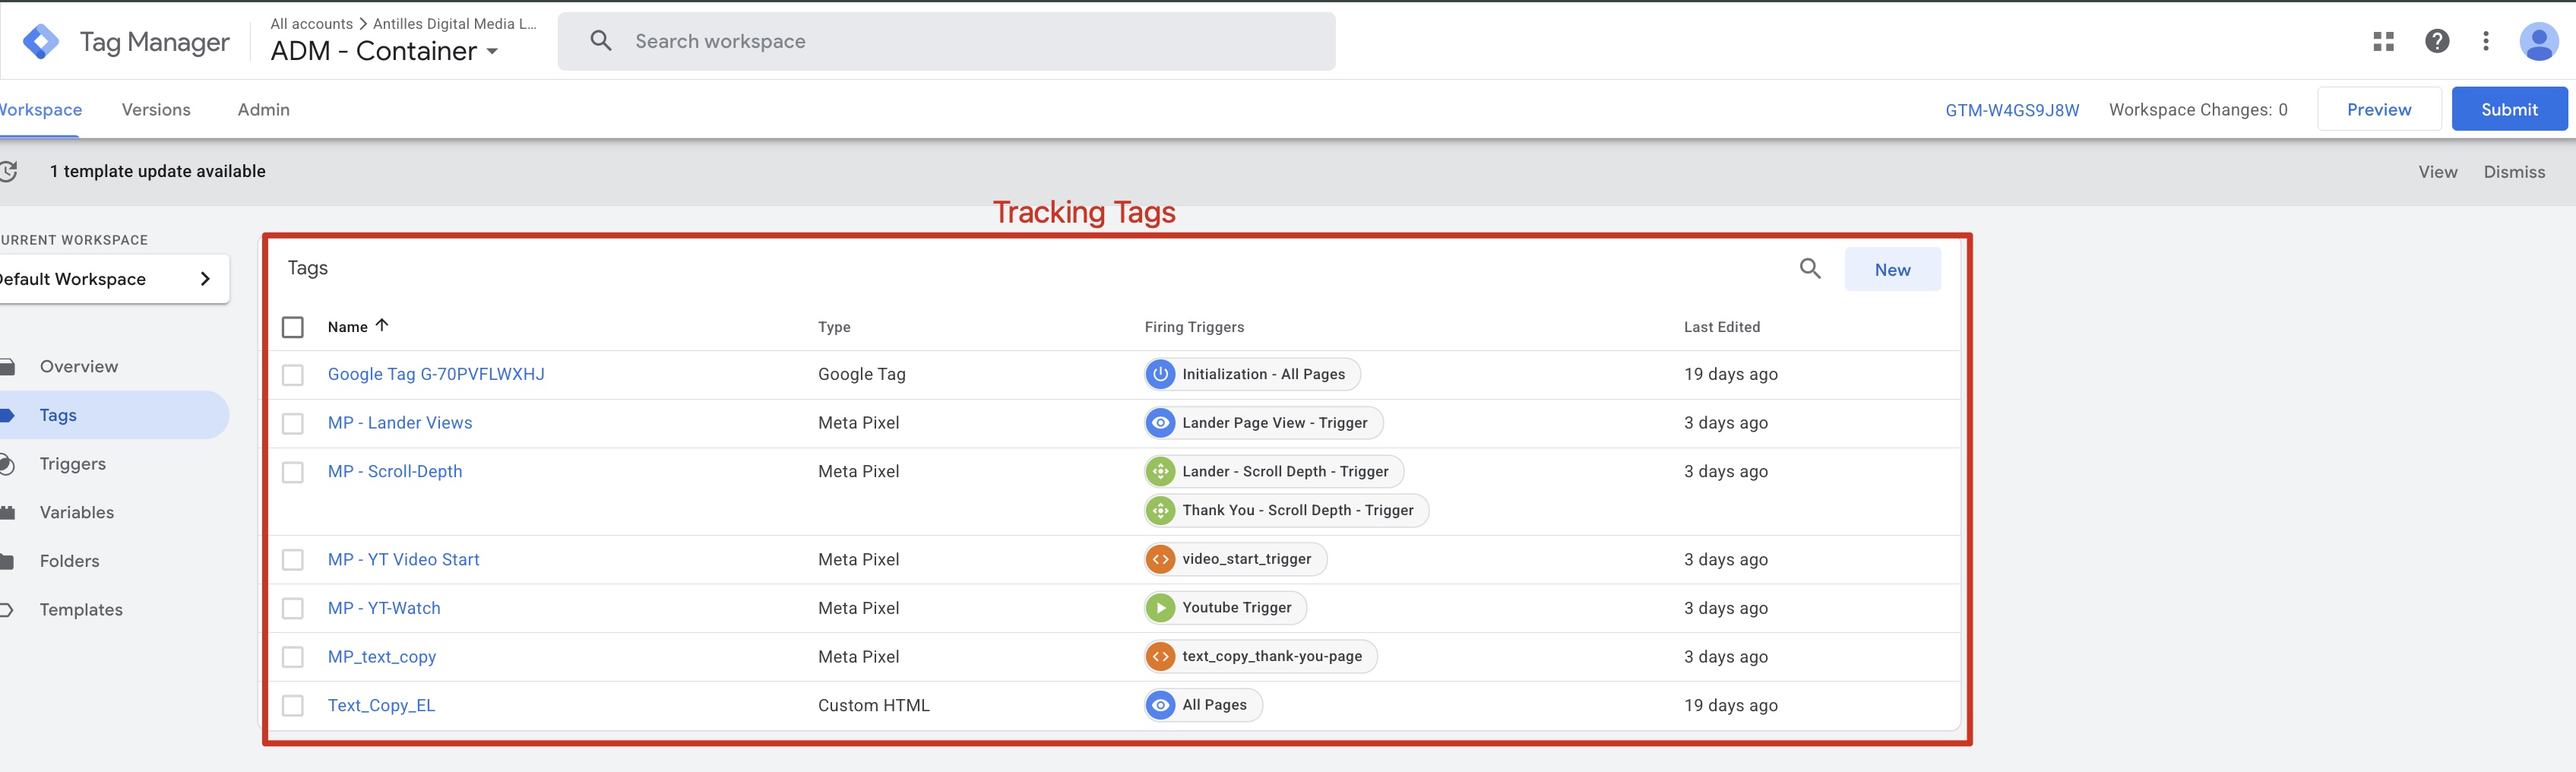
Task: Click the Tag Manager logo icon
Action: [x=41, y=42]
